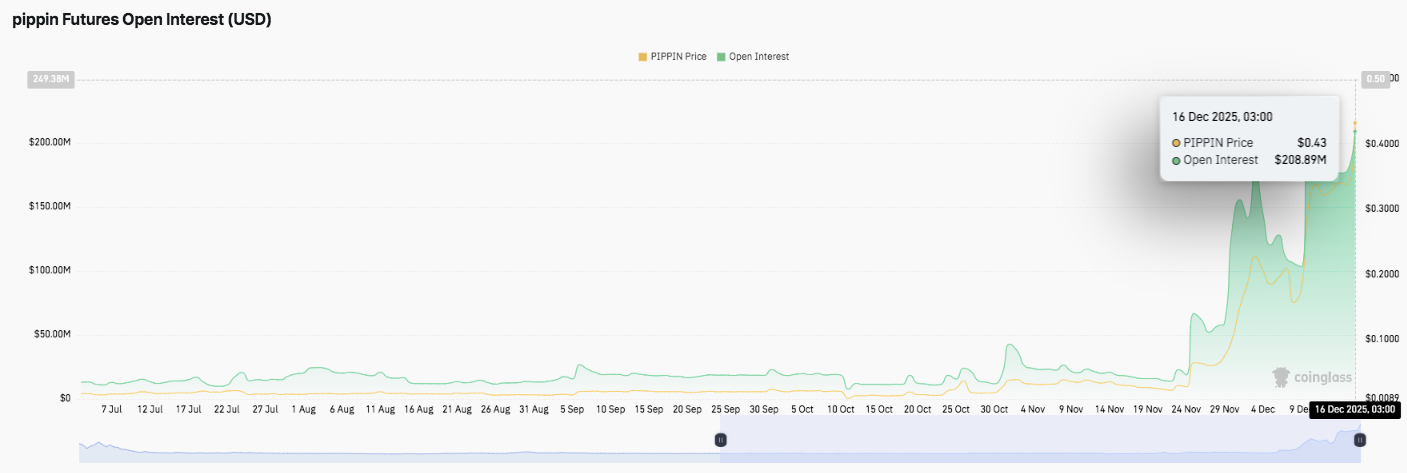This screenshot has height=473, width=1407.
Task: Click the 16 Dec 2025, 03:00 axis label
Action: (x=1355, y=409)
